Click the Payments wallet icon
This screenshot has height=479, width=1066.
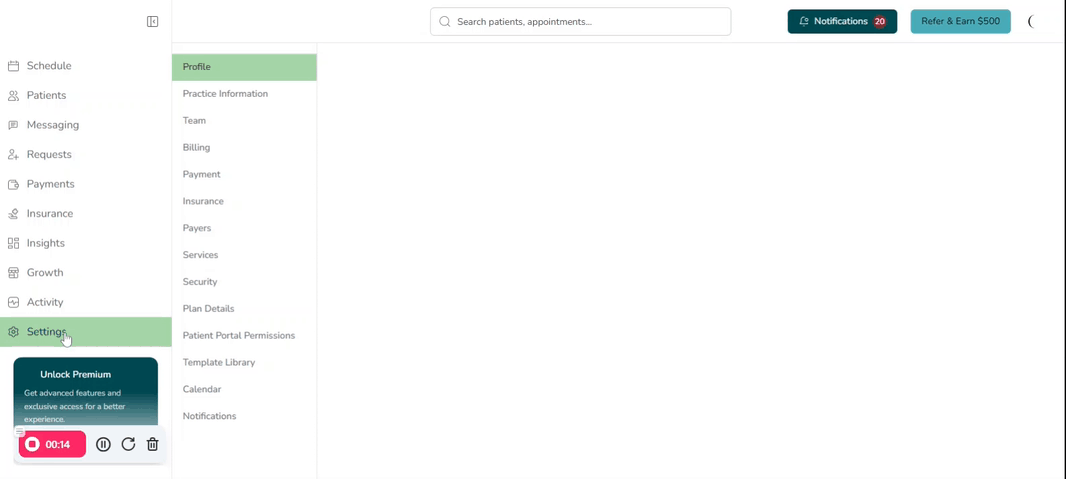click(13, 184)
